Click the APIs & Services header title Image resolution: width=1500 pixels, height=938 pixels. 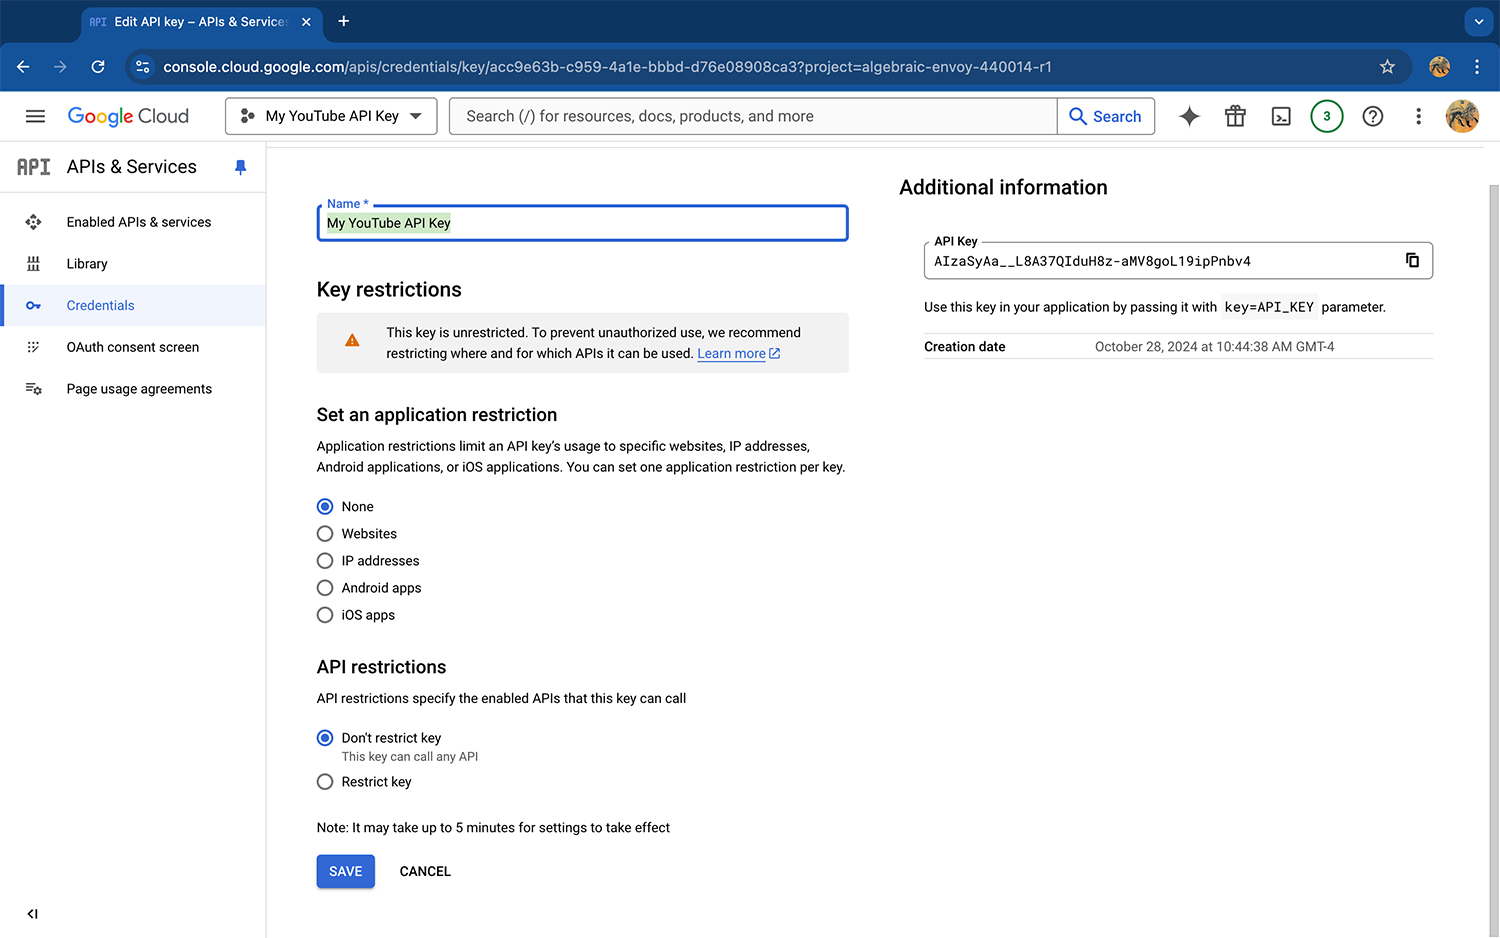(x=132, y=167)
